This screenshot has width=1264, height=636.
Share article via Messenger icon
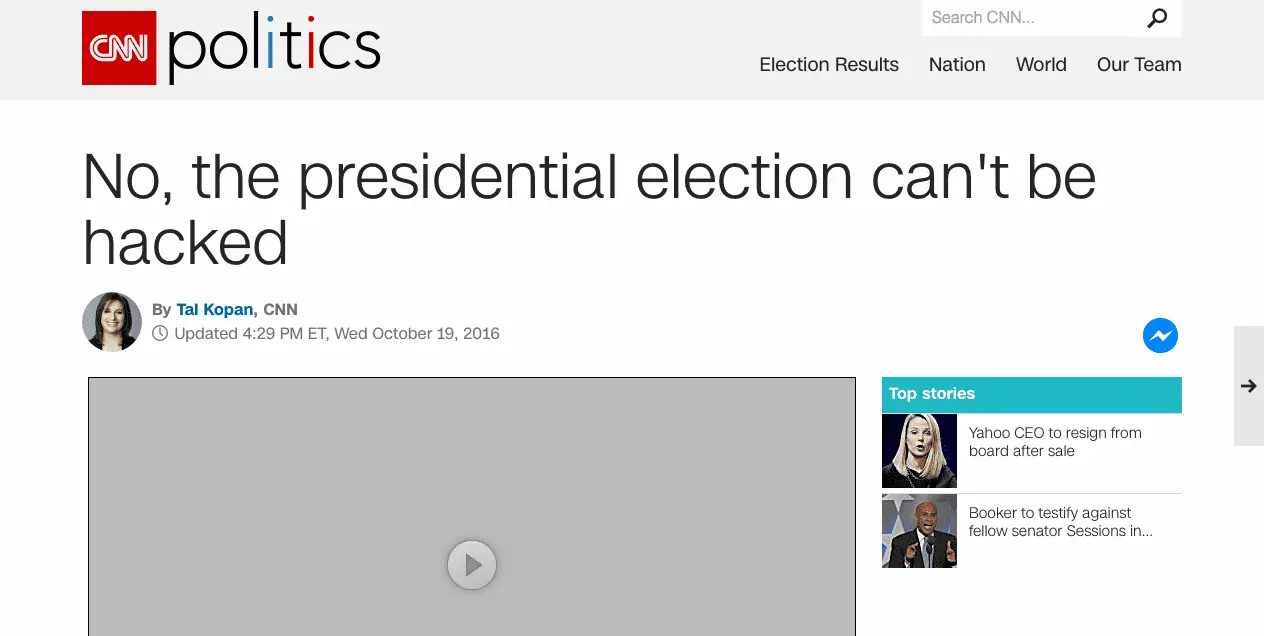pos(1160,336)
